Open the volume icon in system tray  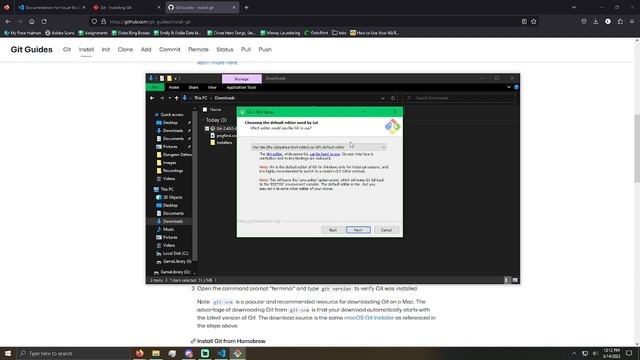(x=595, y=353)
